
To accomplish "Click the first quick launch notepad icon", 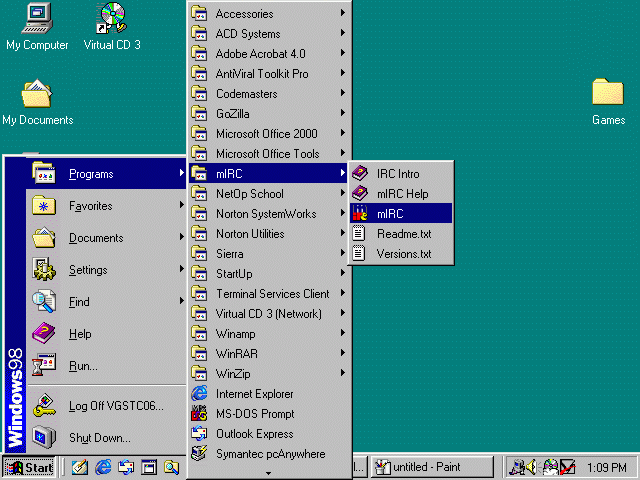I will pyautogui.click(x=80, y=467).
